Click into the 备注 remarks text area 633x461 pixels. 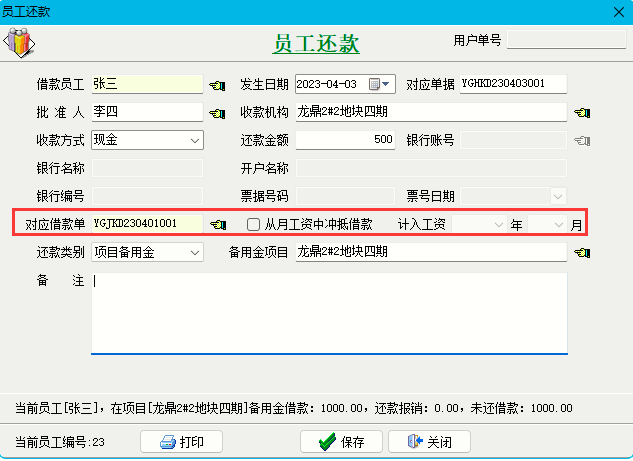(x=328, y=312)
